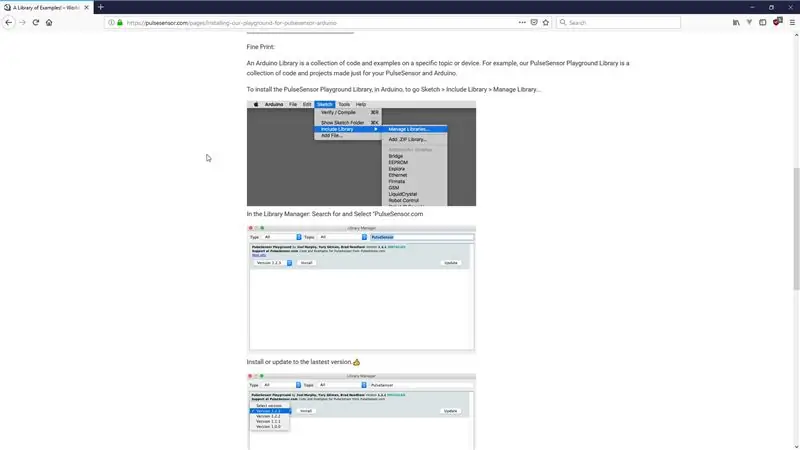
Task: Click 'In the Library Manager: Search for' text
Action: pyautogui.click(x=335, y=214)
